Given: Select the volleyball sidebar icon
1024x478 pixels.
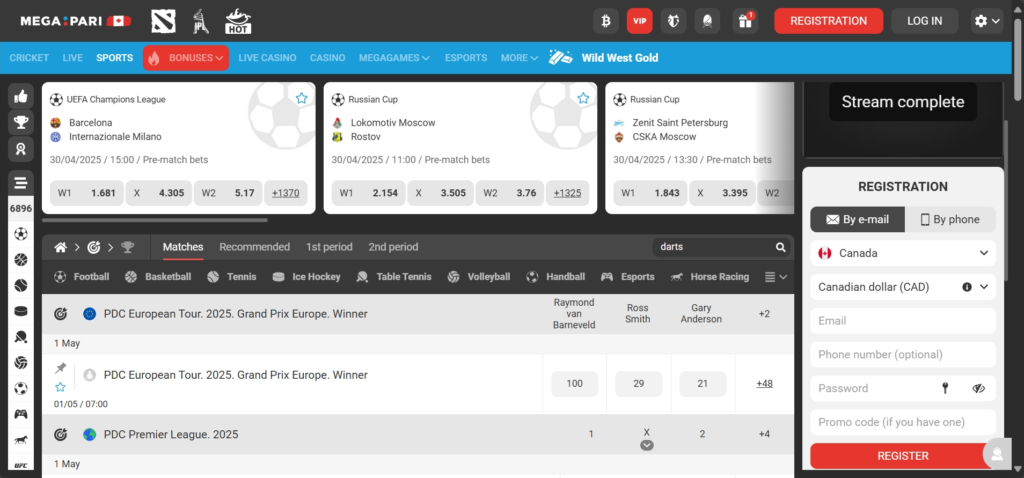Looking at the screenshot, I should coord(21,362).
